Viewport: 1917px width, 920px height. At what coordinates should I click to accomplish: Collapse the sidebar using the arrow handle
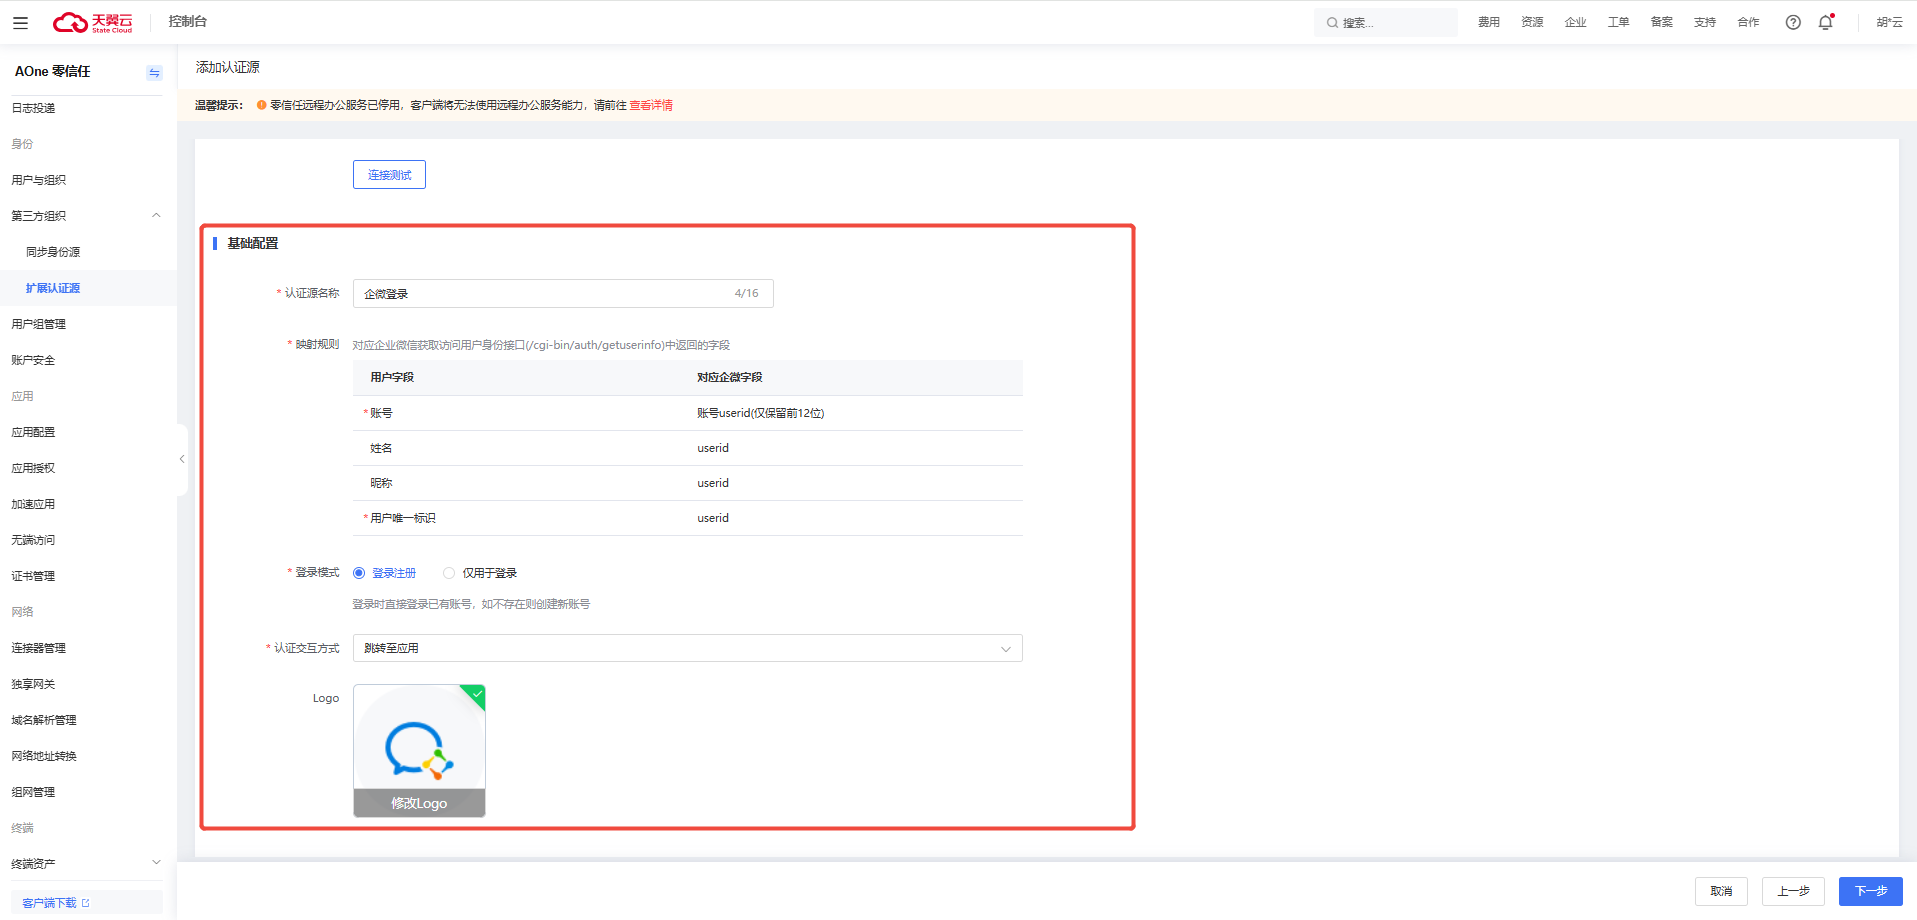(182, 459)
